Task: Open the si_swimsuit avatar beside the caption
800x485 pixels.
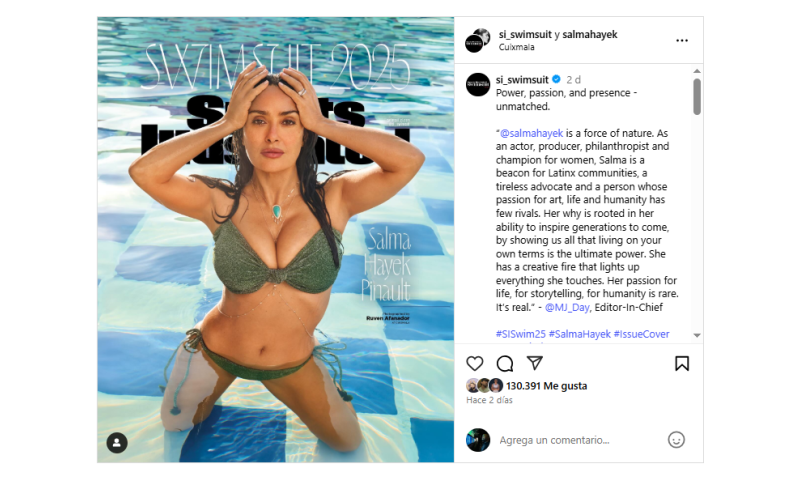Action: (x=478, y=85)
